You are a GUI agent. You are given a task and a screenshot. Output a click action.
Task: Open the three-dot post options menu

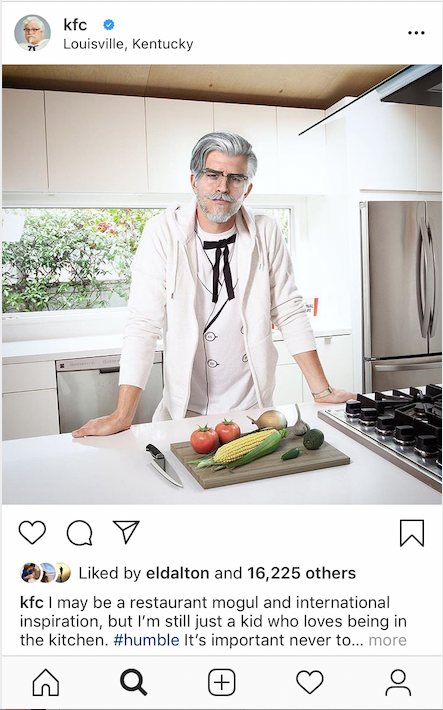click(x=416, y=33)
